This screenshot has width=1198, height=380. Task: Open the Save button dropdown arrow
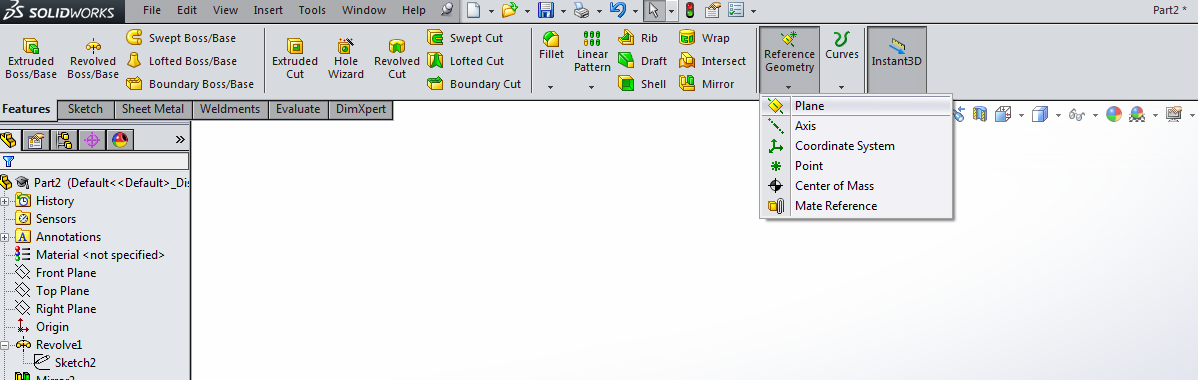(x=563, y=11)
